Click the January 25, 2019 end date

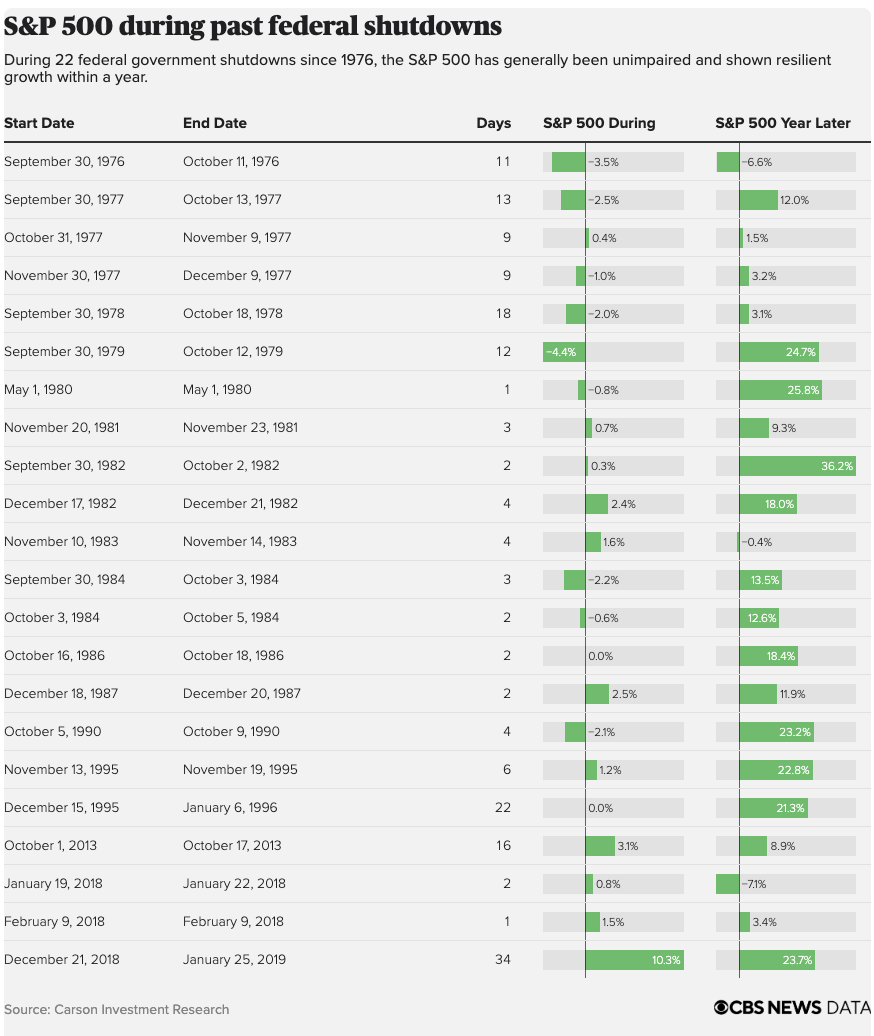(234, 960)
